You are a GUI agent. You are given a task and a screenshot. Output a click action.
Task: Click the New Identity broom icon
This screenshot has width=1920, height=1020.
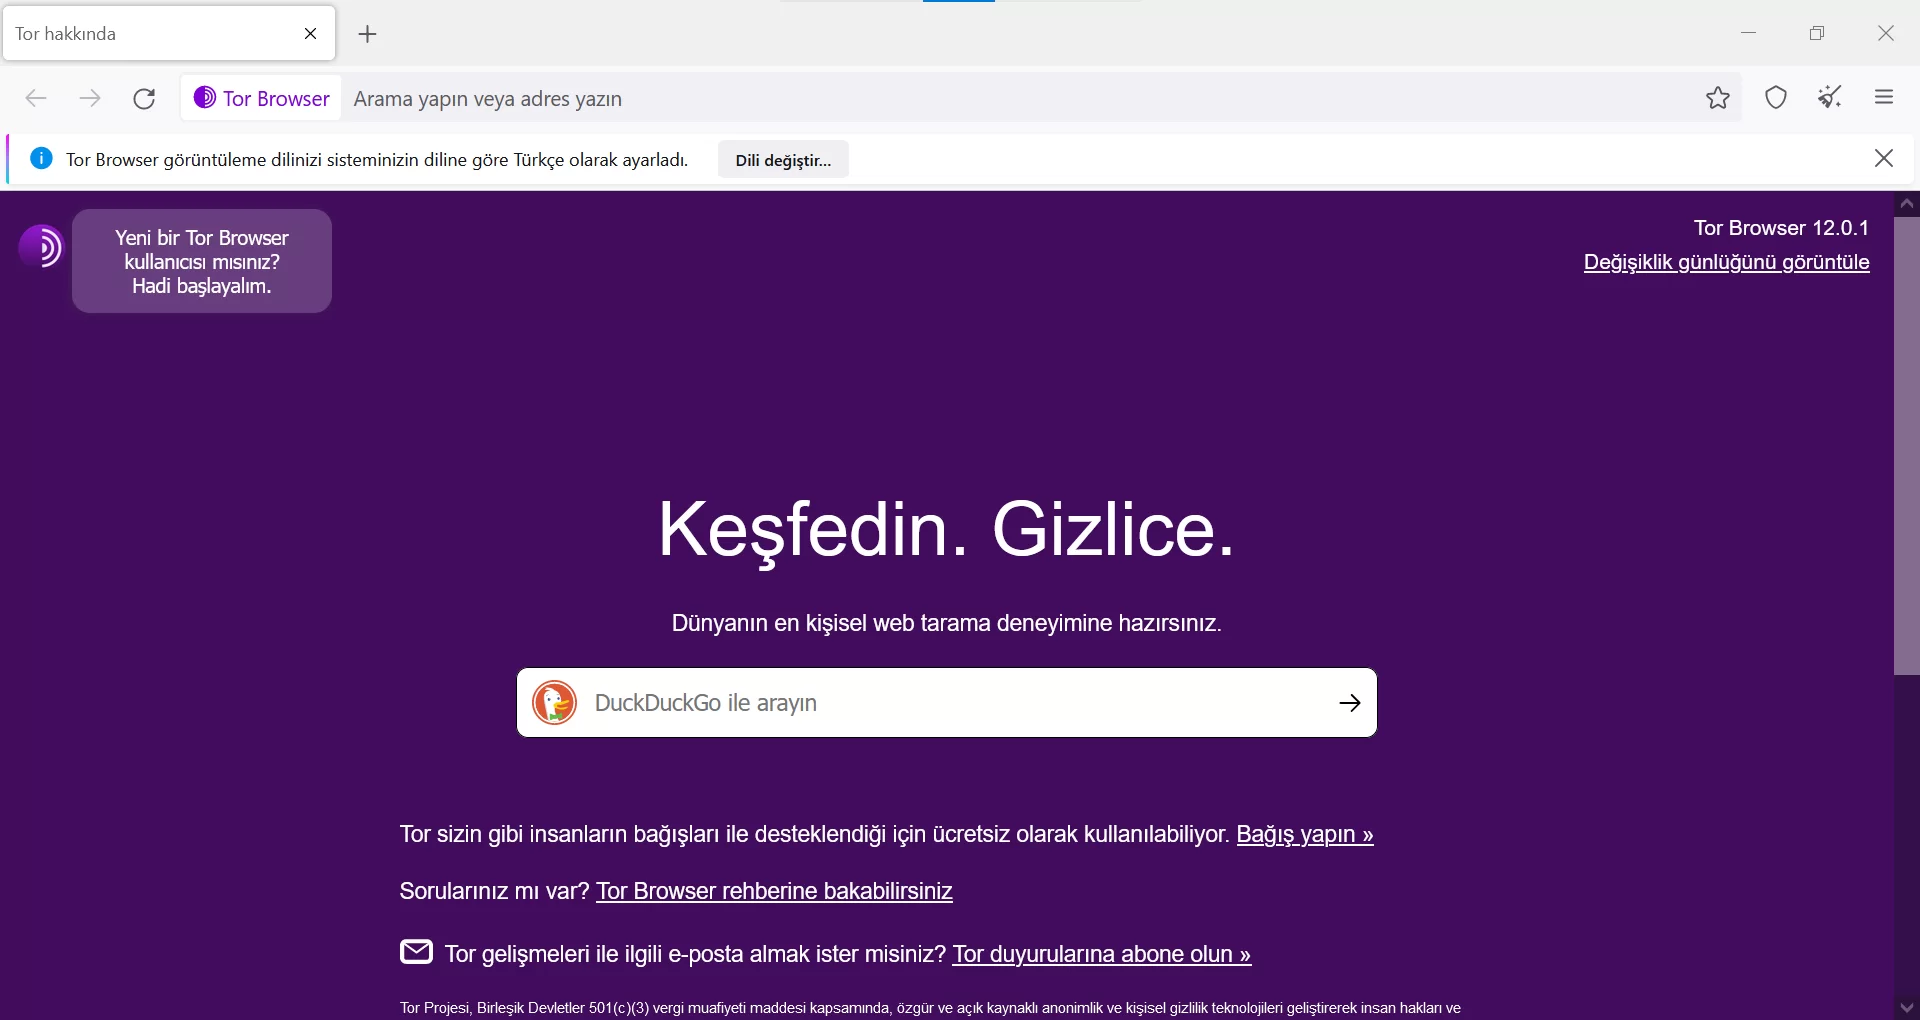1830,98
